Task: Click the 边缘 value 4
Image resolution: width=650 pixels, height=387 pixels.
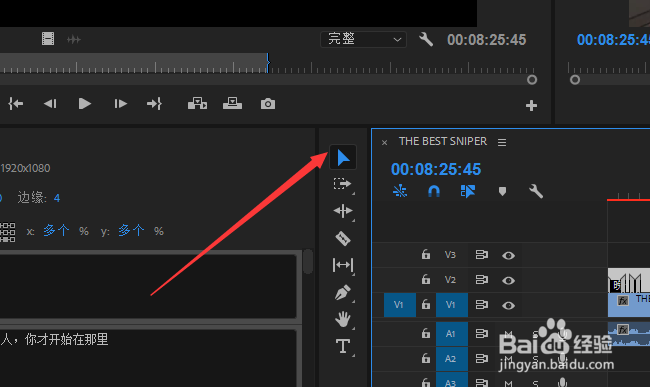Action: (57, 198)
